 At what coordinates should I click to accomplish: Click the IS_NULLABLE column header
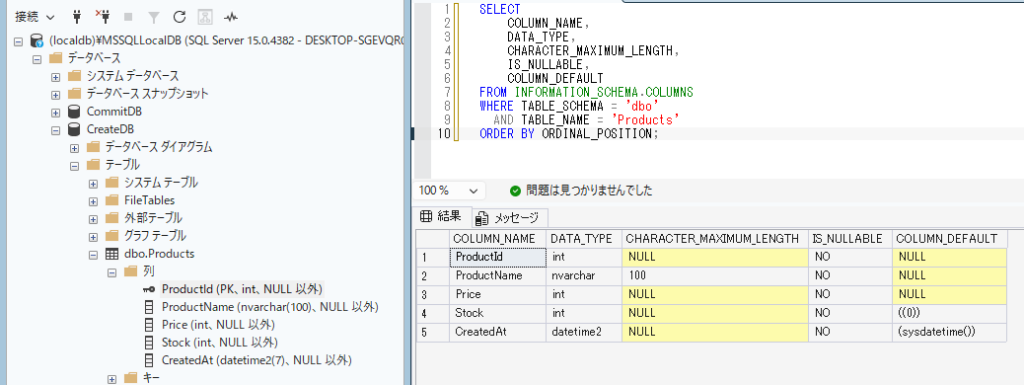[x=850, y=238]
